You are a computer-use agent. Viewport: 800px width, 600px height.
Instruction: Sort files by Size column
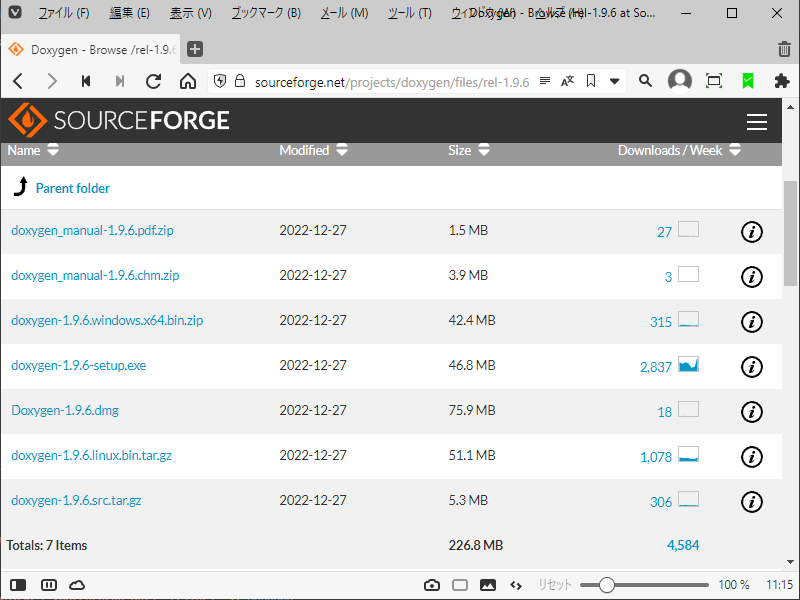click(469, 151)
